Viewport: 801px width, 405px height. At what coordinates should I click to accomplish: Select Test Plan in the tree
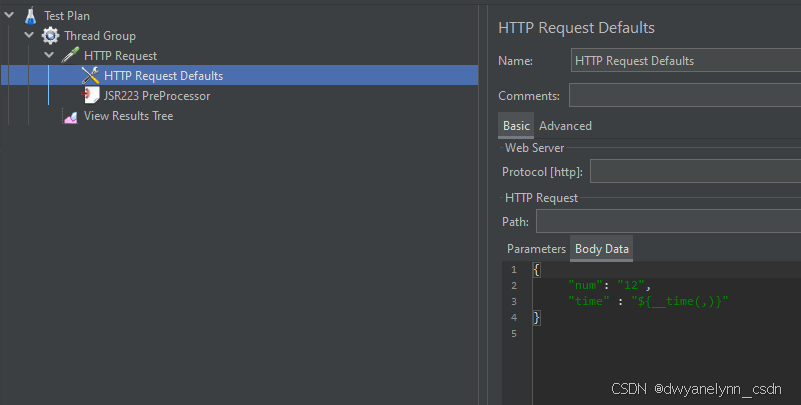pos(67,16)
